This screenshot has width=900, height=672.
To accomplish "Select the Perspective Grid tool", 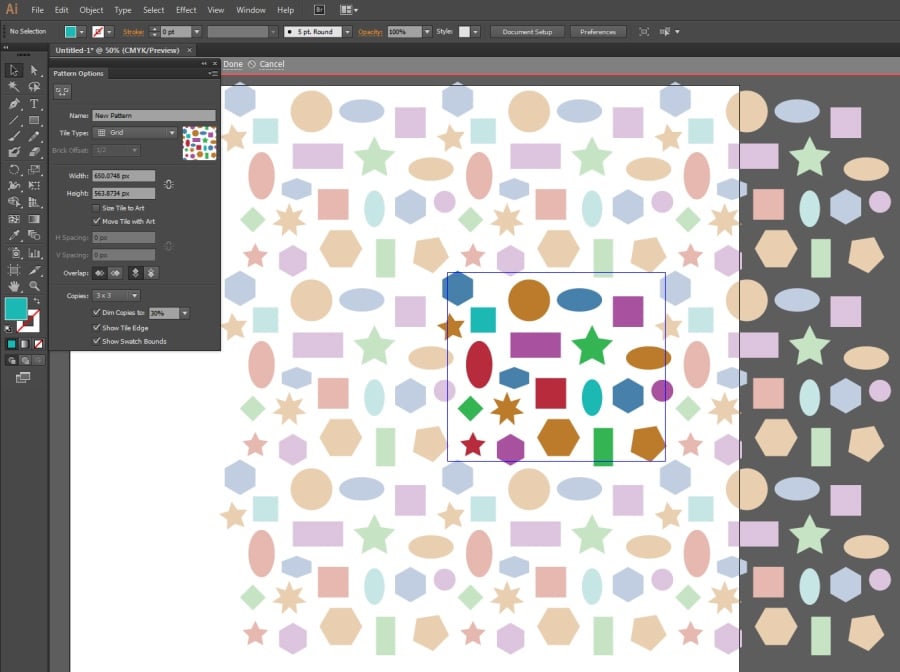I will coord(34,202).
